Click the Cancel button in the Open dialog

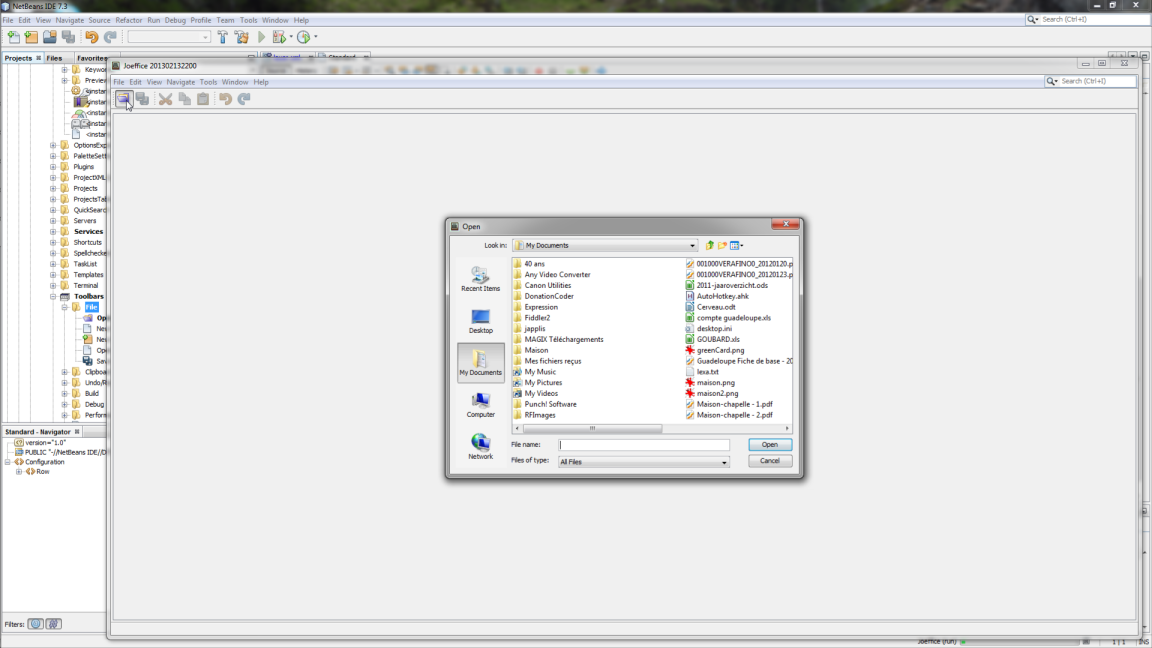pyautogui.click(x=769, y=461)
